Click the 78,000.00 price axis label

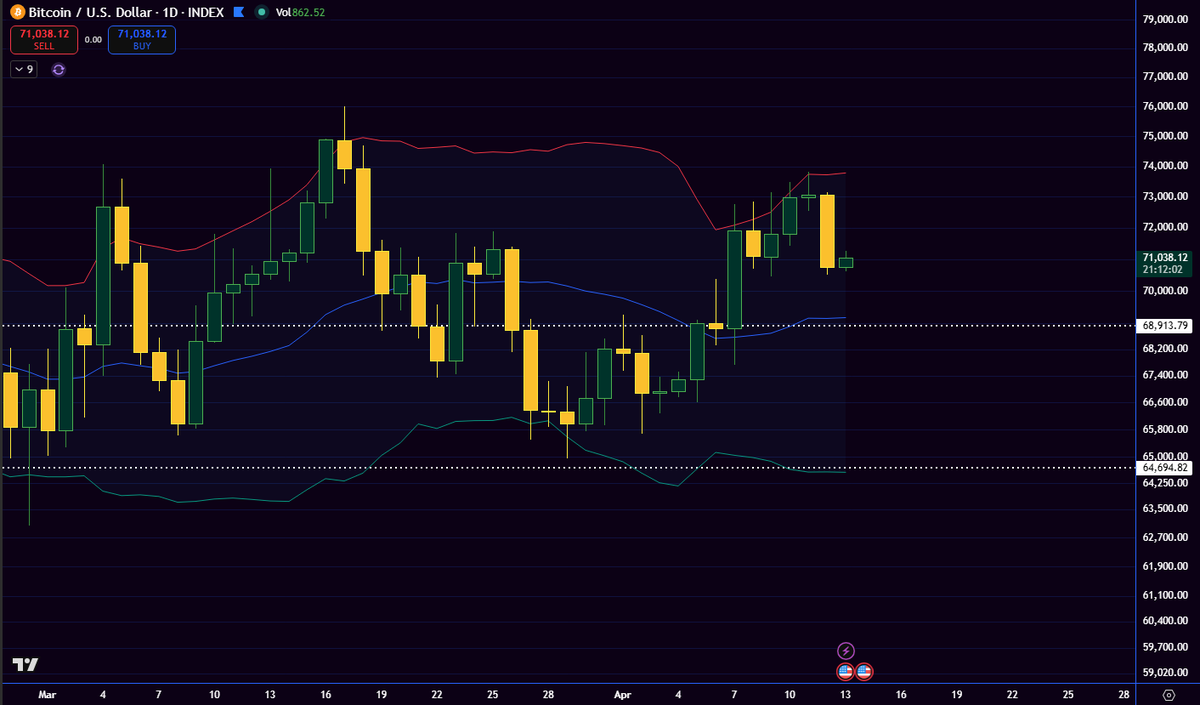(x=1165, y=48)
